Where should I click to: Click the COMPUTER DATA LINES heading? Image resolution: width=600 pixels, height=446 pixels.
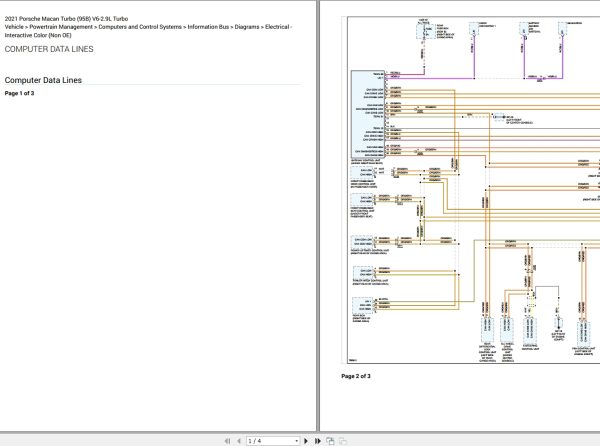49,49
